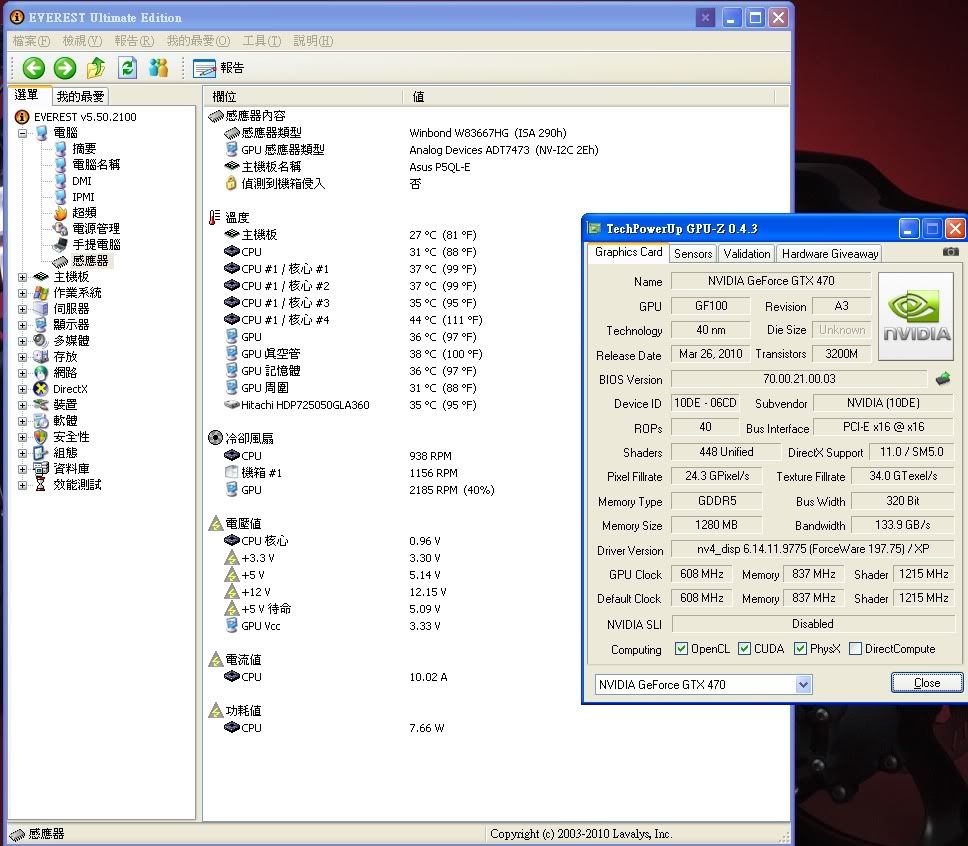Expand the 作業系統 tree node
This screenshot has width=968, height=846.
coord(22,293)
